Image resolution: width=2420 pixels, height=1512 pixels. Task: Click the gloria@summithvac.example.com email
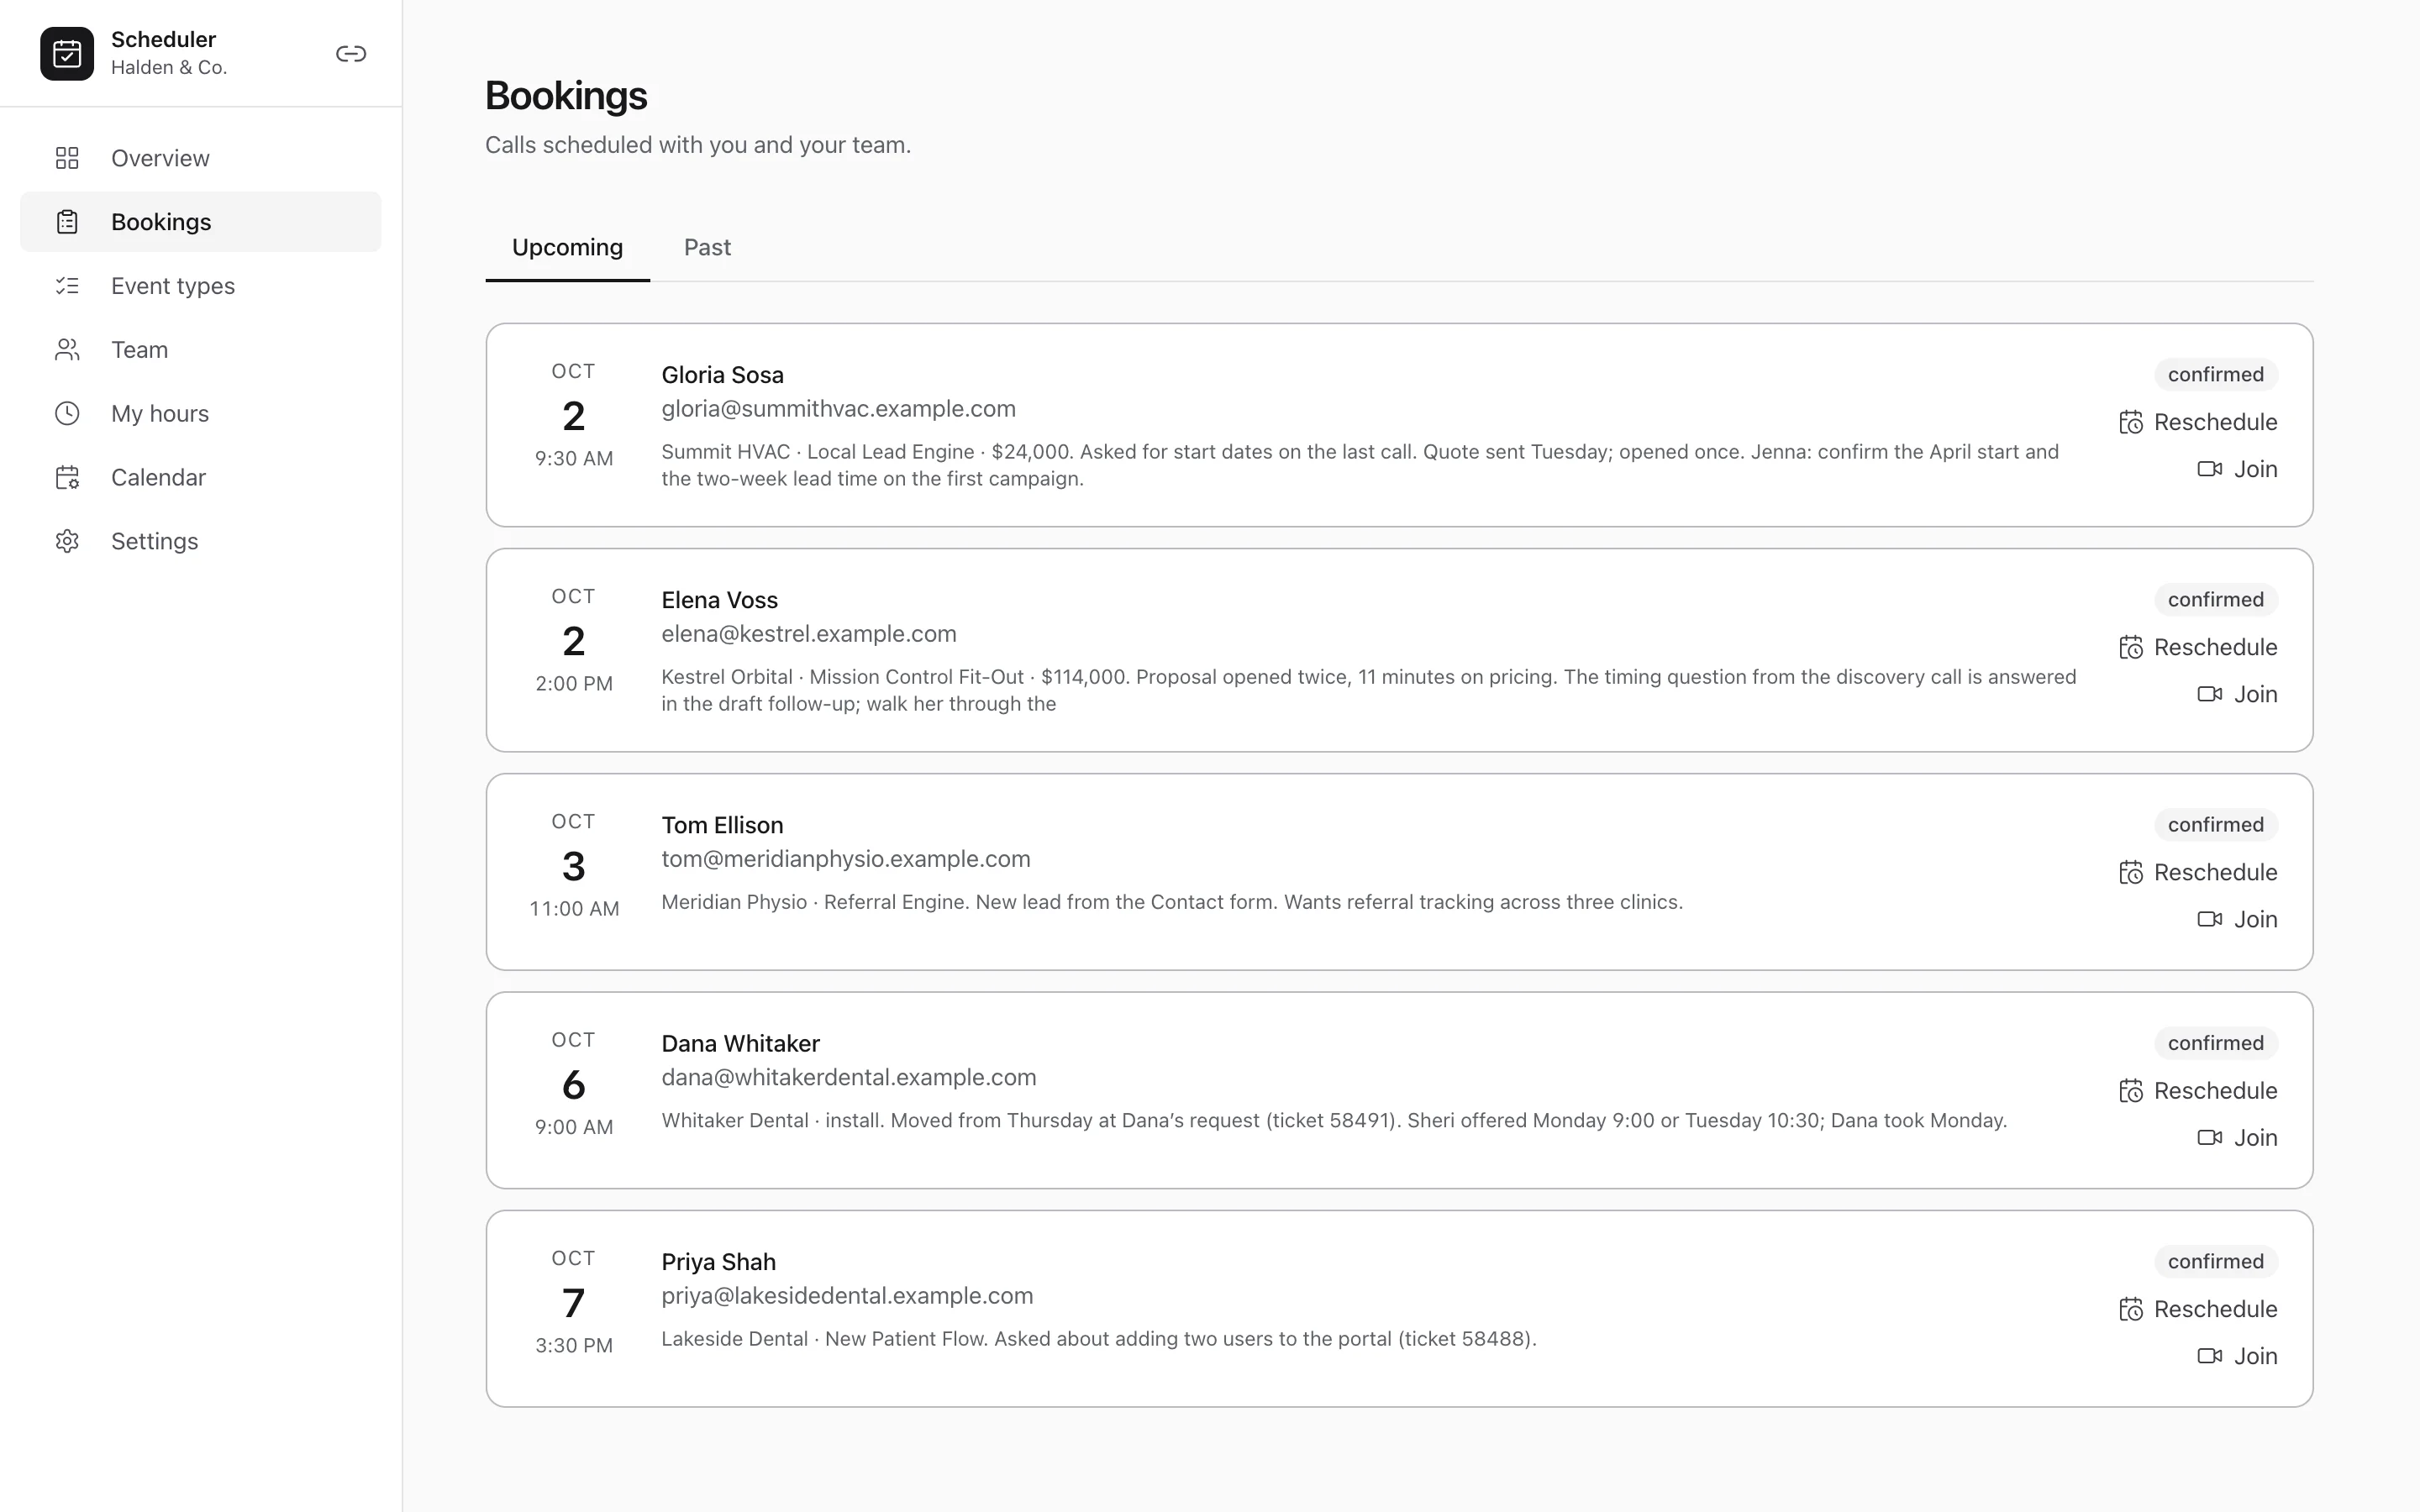pos(838,409)
